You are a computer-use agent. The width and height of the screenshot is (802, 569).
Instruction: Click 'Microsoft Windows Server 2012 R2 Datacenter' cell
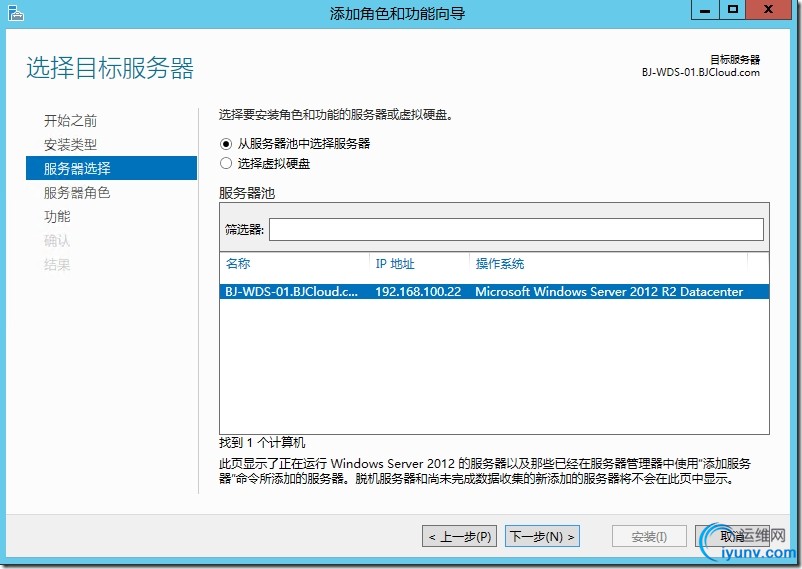point(609,292)
